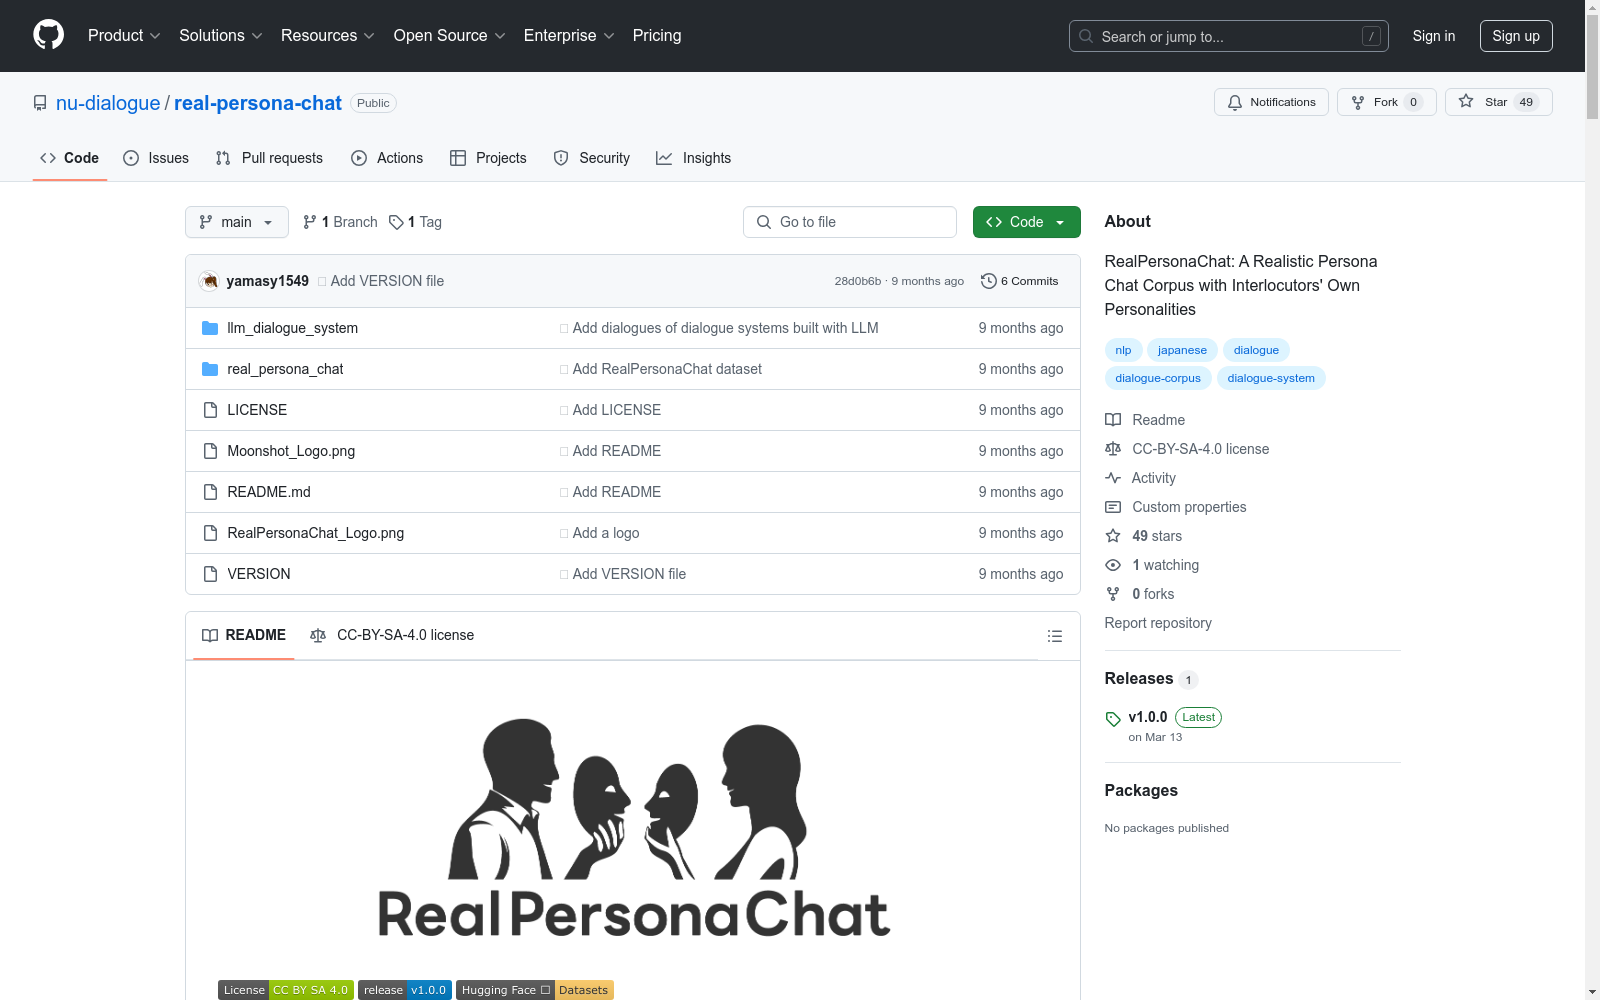Expand the Resources menu
The width and height of the screenshot is (1600, 1000).
coord(328,36)
